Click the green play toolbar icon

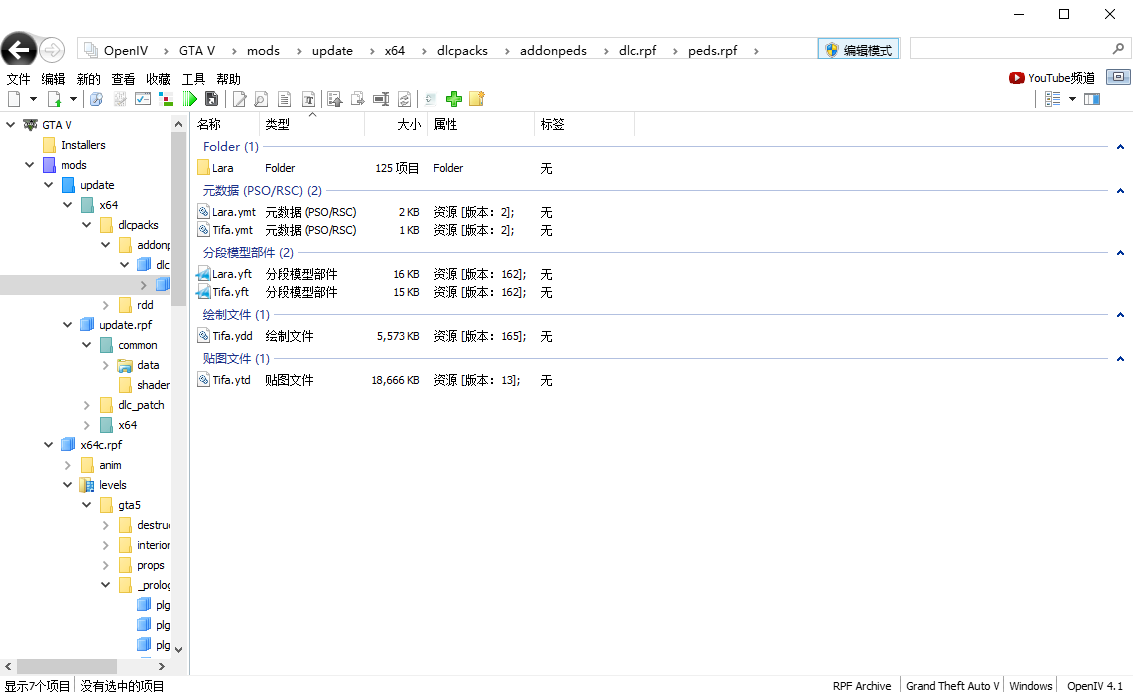[190, 98]
